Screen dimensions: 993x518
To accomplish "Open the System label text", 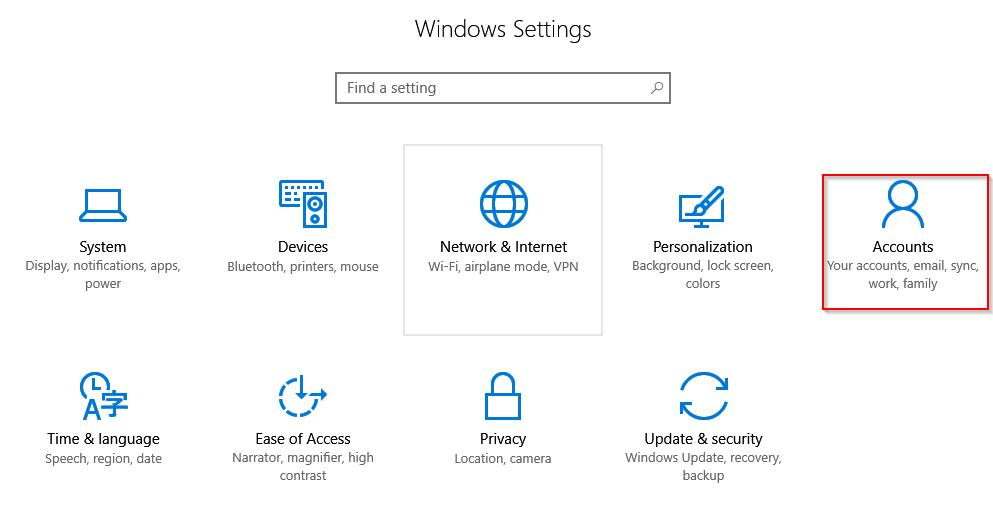I will click(103, 247).
